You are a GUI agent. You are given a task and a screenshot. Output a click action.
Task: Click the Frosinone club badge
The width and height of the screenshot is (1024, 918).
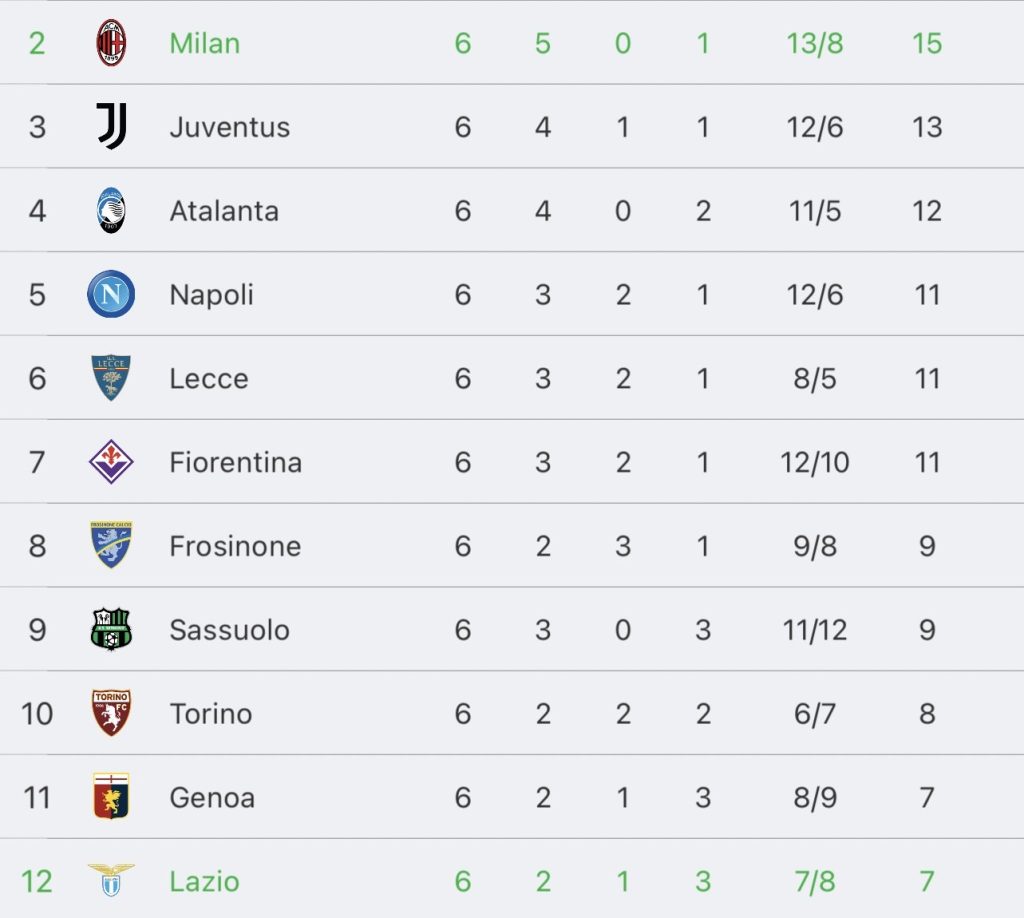coord(111,545)
